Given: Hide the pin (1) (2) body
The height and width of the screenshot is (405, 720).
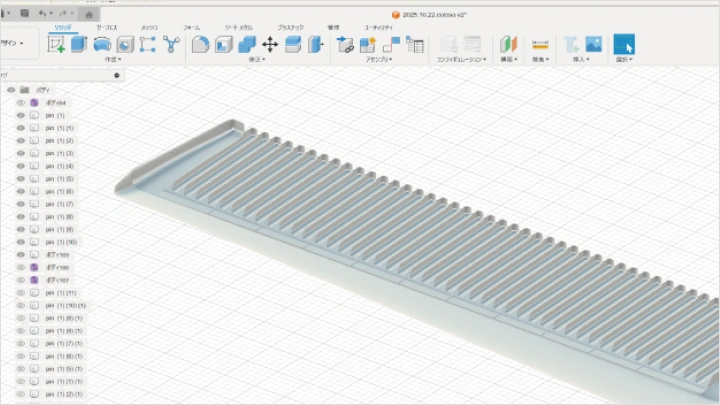Looking at the screenshot, I should [x=21, y=141].
